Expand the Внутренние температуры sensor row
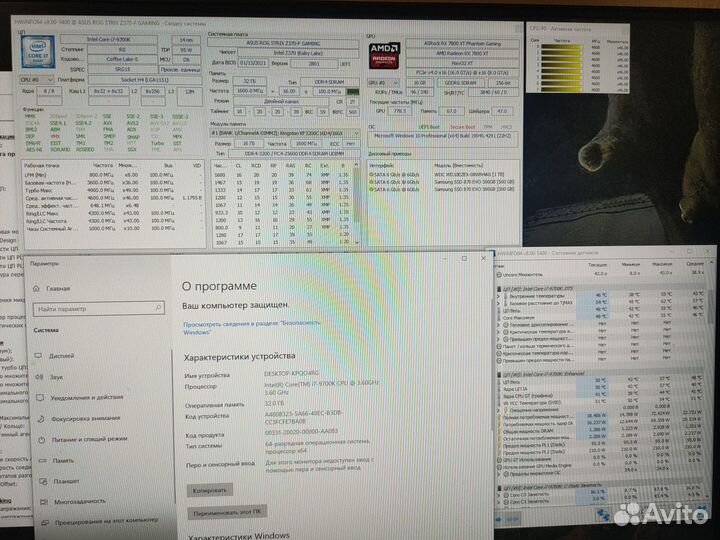720x540 pixels. click(x=498, y=296)
